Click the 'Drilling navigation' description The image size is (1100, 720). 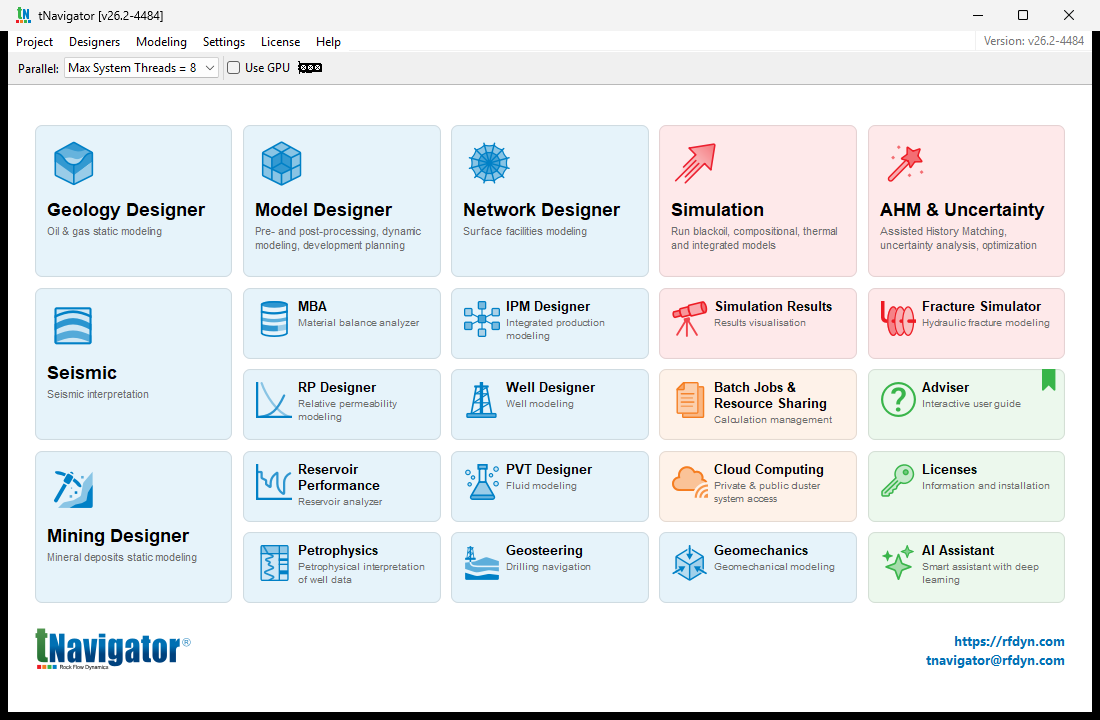pos(548,566)
